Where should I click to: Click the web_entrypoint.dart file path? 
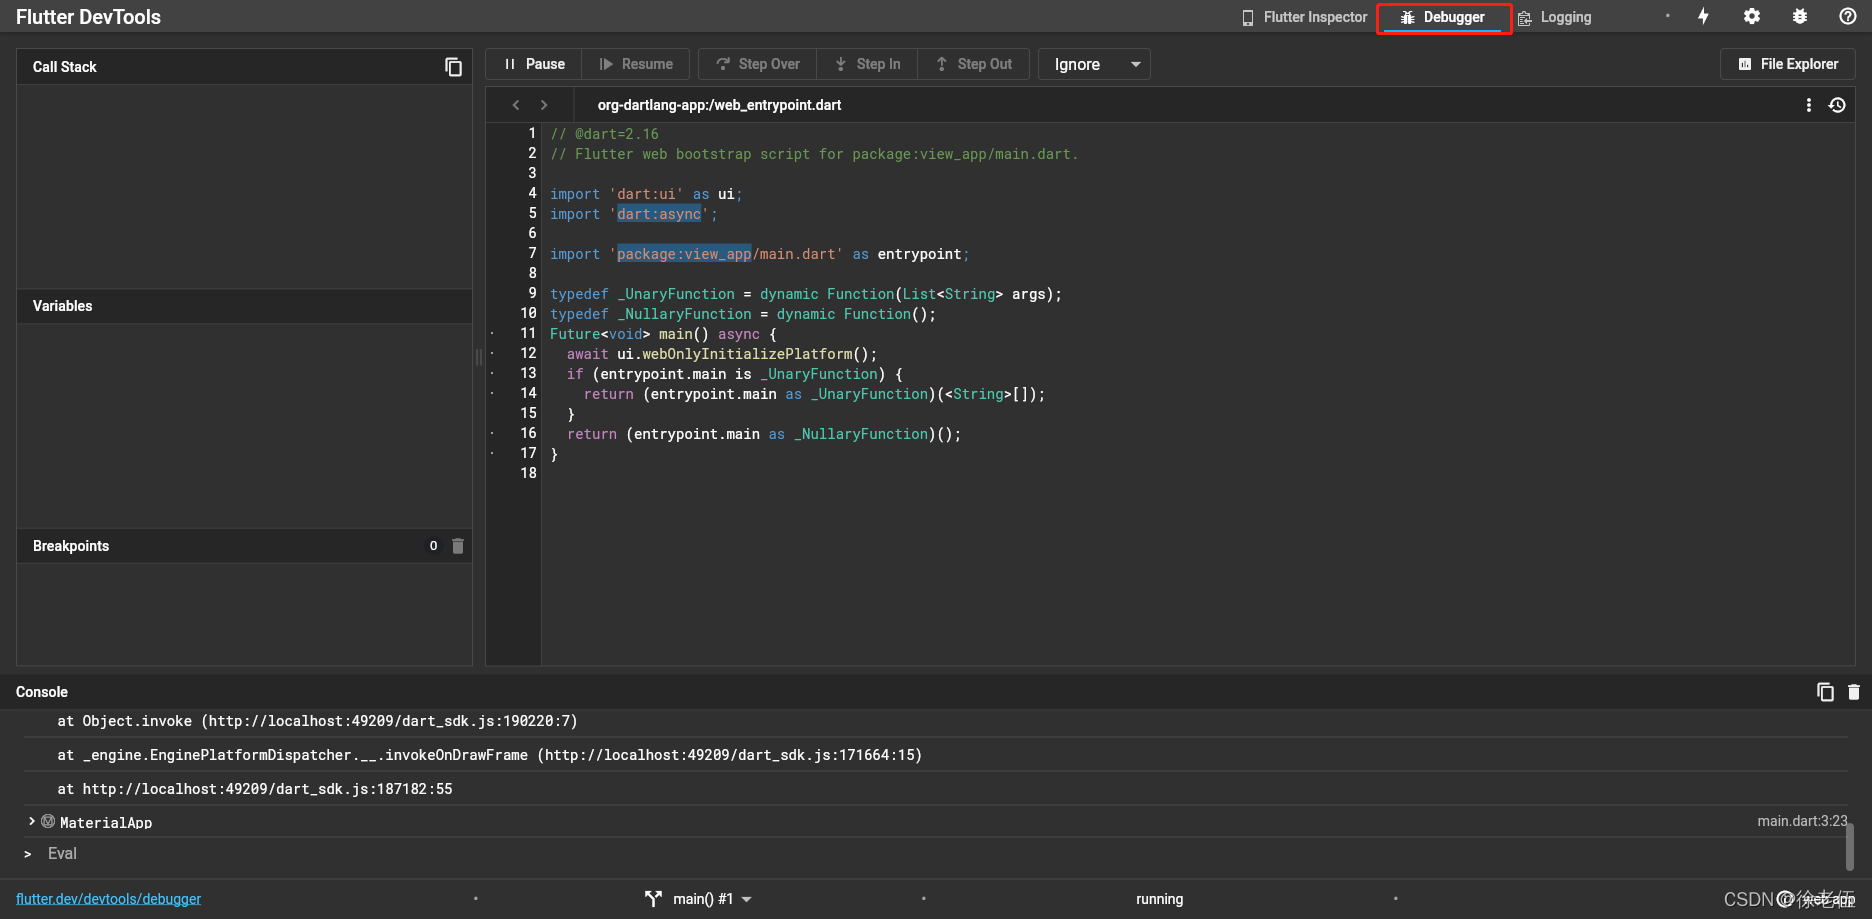pyautogui.click(x=719, y=105)
